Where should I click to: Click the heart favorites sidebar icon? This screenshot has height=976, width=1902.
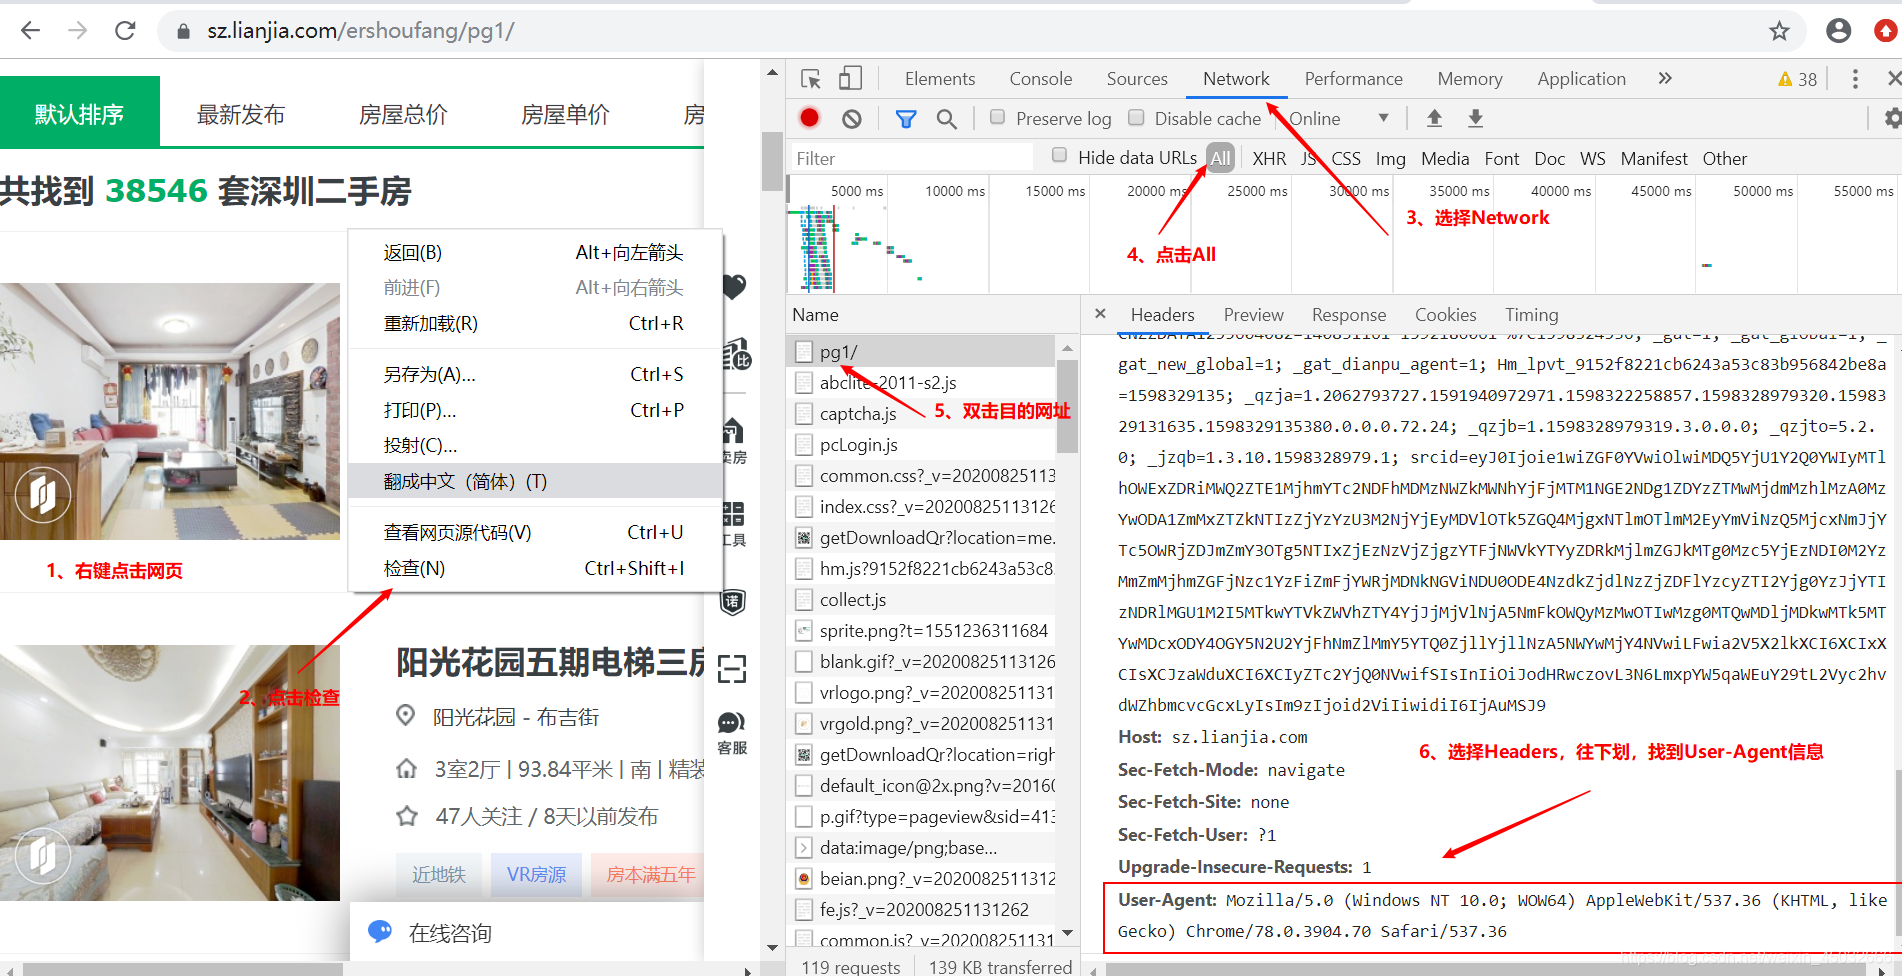[733, 287]
